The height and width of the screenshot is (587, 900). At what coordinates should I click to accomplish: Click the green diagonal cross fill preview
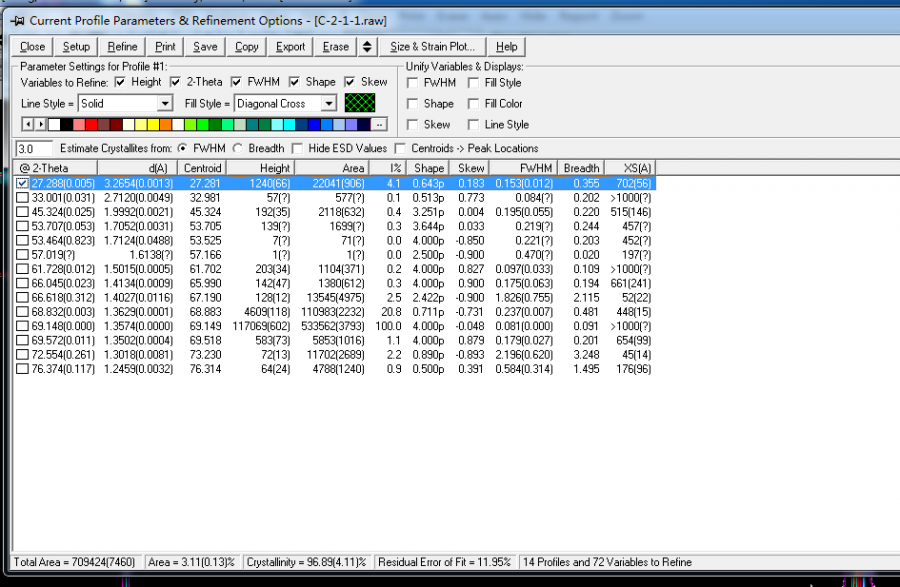360,103
